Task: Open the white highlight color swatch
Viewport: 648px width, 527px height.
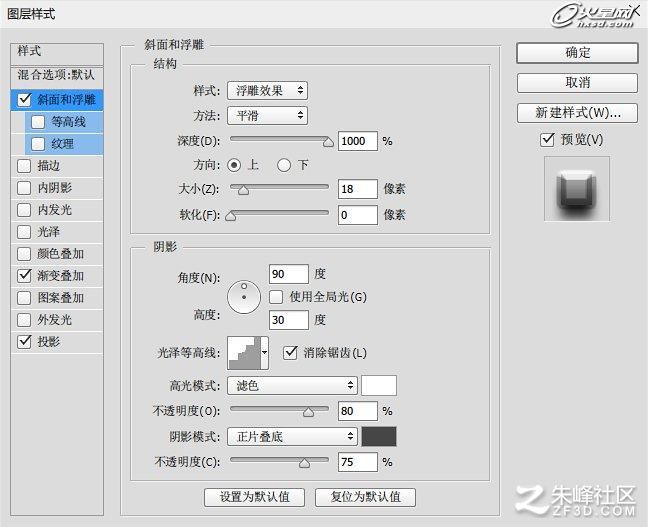Action: pyautogui.click(x=379, y=386)
